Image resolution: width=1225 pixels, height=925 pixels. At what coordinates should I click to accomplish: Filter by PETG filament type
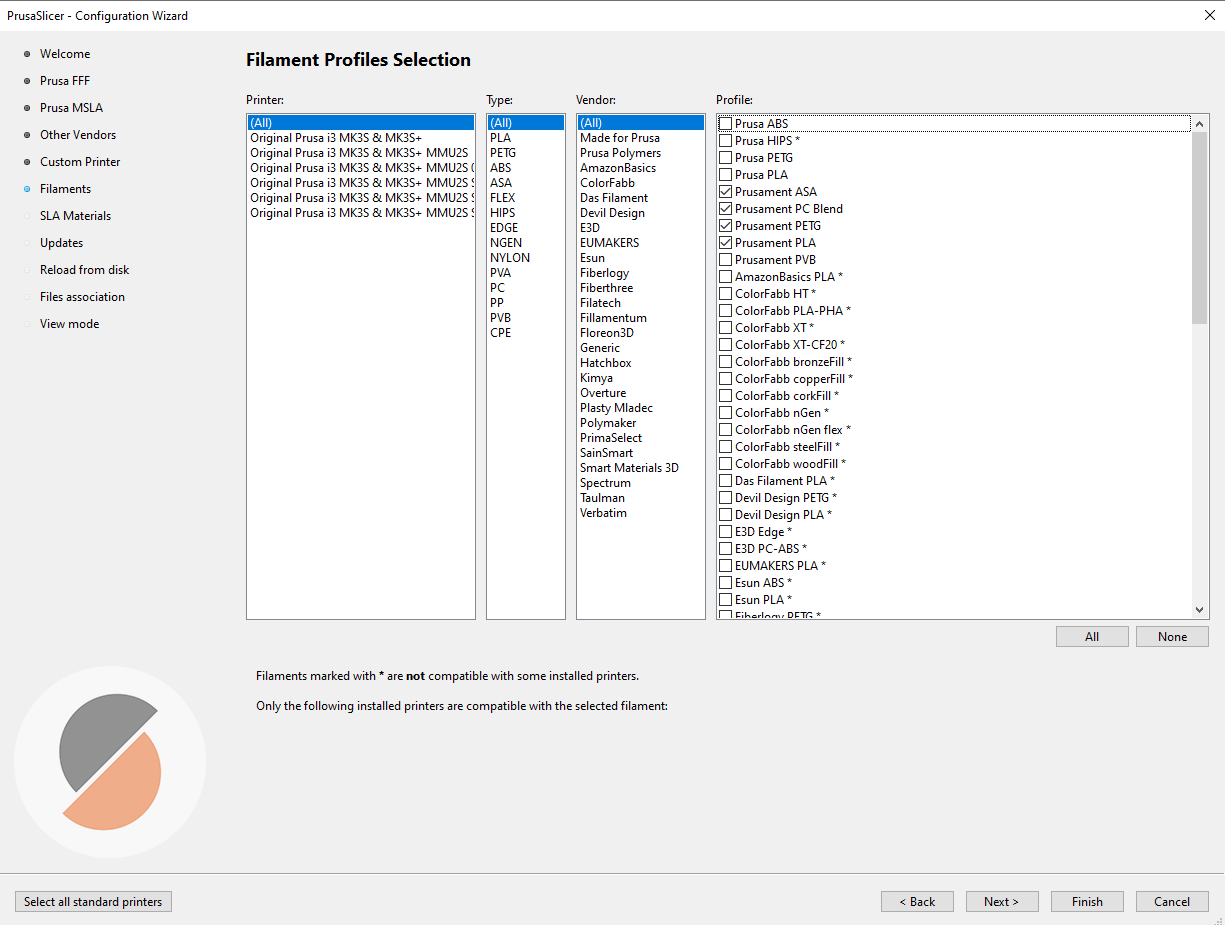[526, 153]
